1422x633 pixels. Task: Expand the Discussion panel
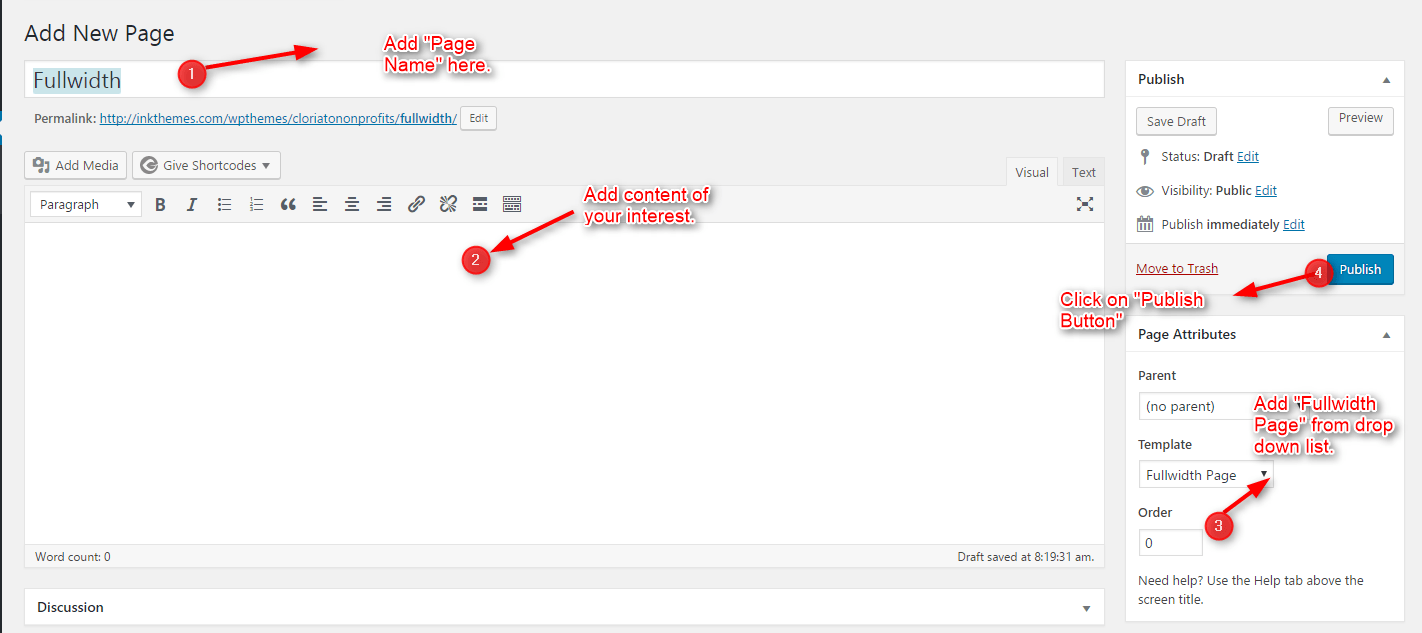point(1086,608)
